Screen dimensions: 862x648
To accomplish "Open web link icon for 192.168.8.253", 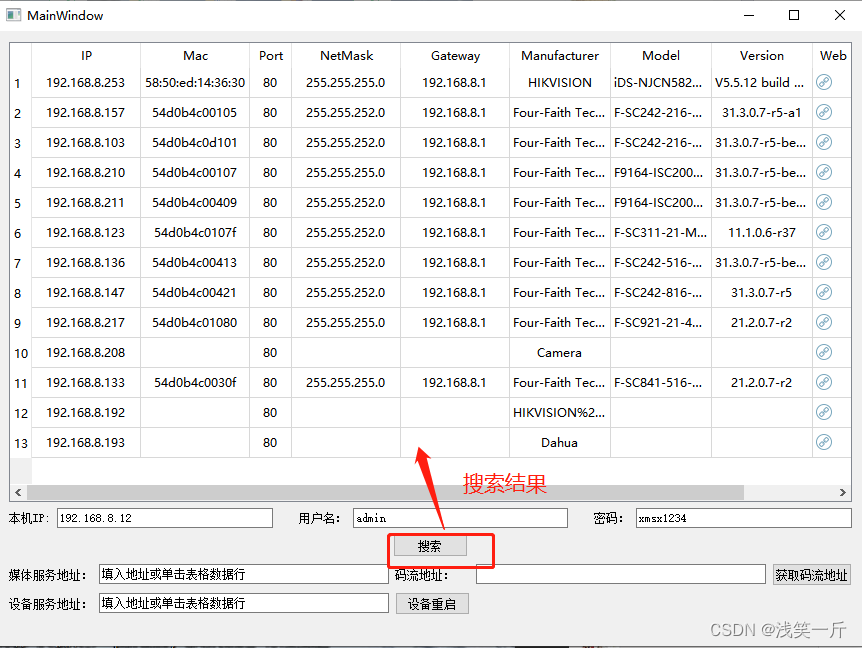I will click(824, 82).
